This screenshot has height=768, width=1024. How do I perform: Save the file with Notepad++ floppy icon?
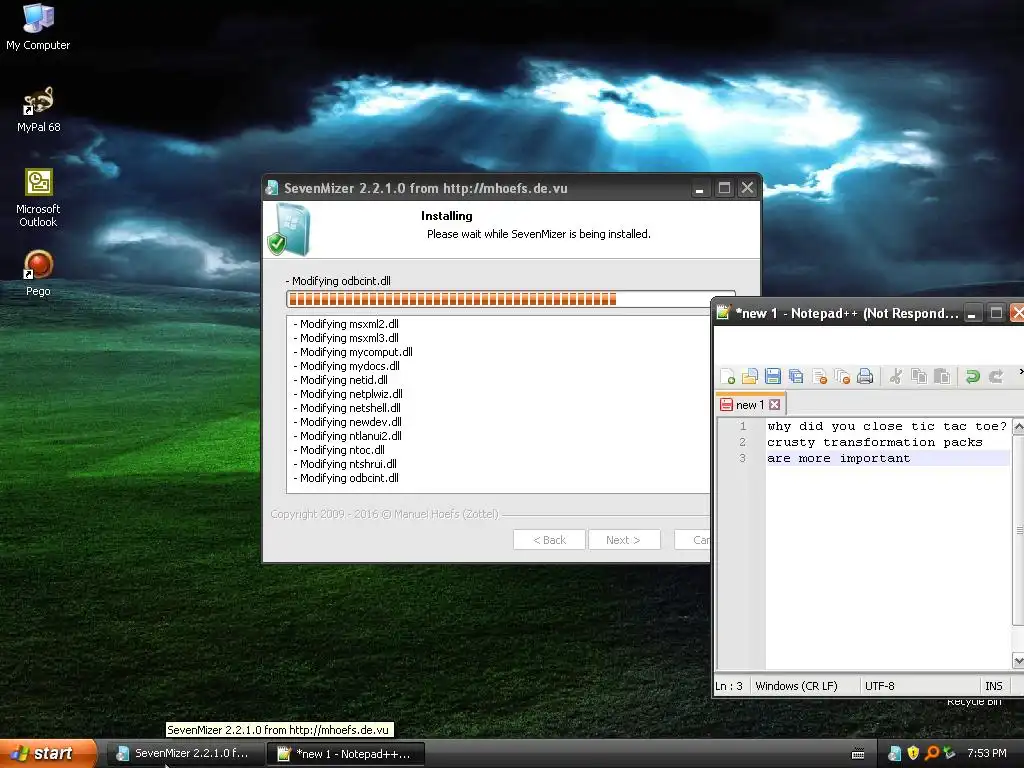click(x=773, y=376)
